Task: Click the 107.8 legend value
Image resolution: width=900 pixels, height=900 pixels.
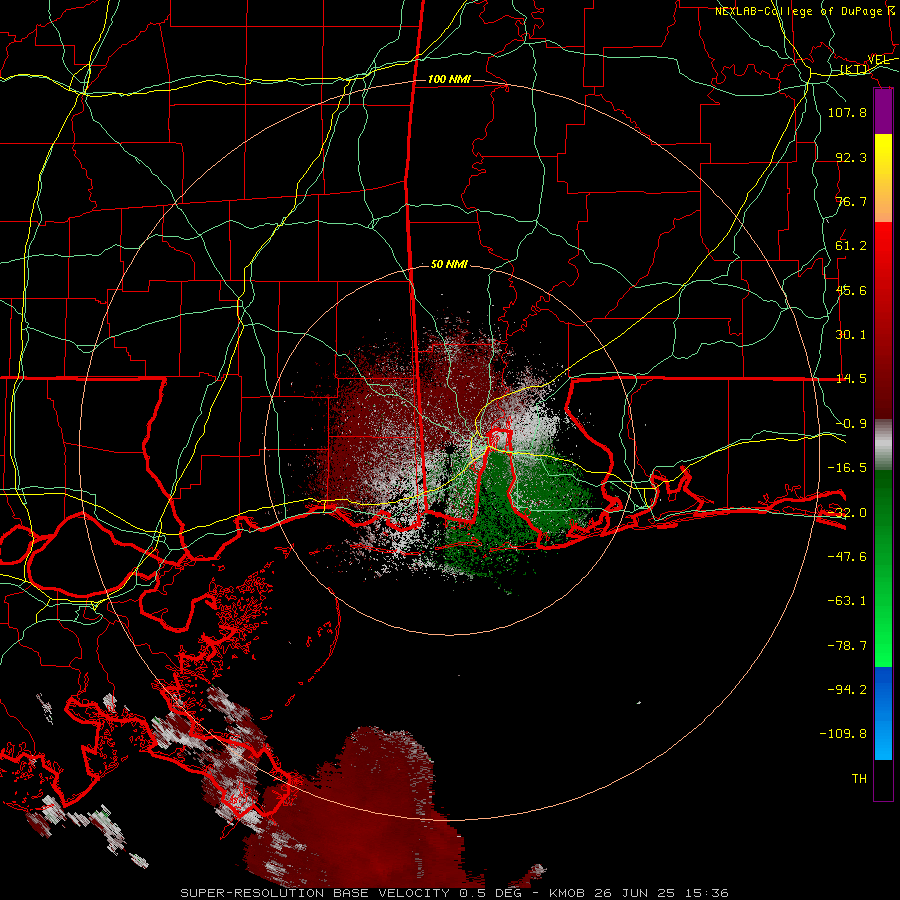Action: pyautogui.click(x=847, y=112)
